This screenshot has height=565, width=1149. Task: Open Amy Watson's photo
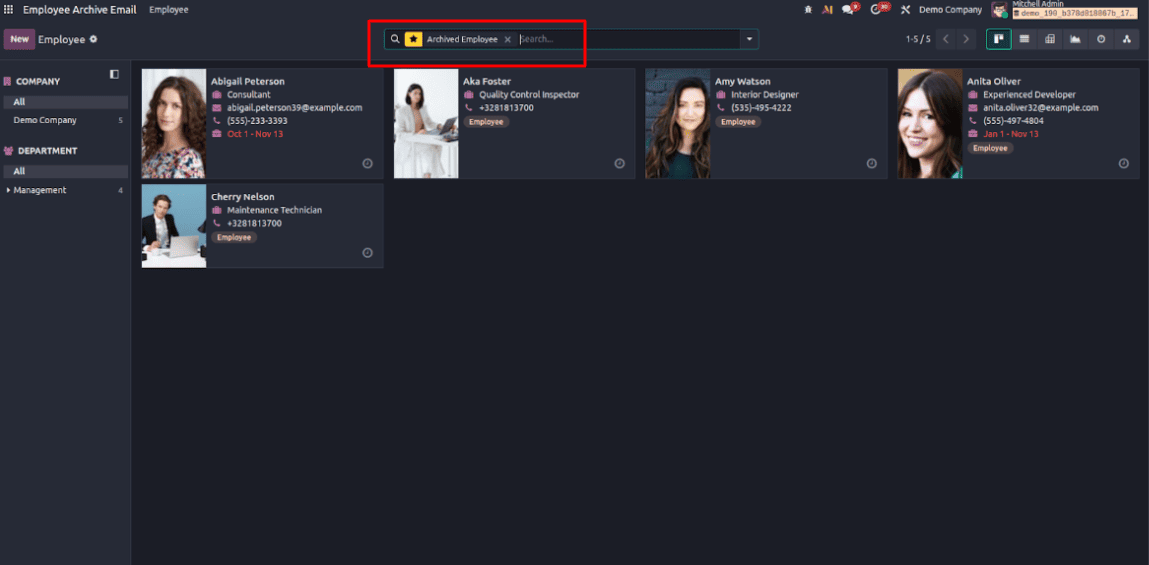click(x=678, y=124)
